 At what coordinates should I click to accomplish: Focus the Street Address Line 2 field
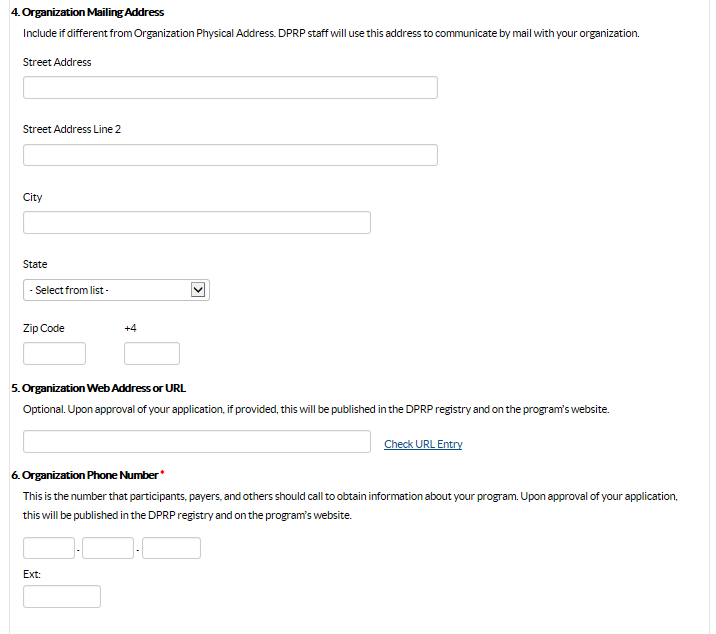230,155
